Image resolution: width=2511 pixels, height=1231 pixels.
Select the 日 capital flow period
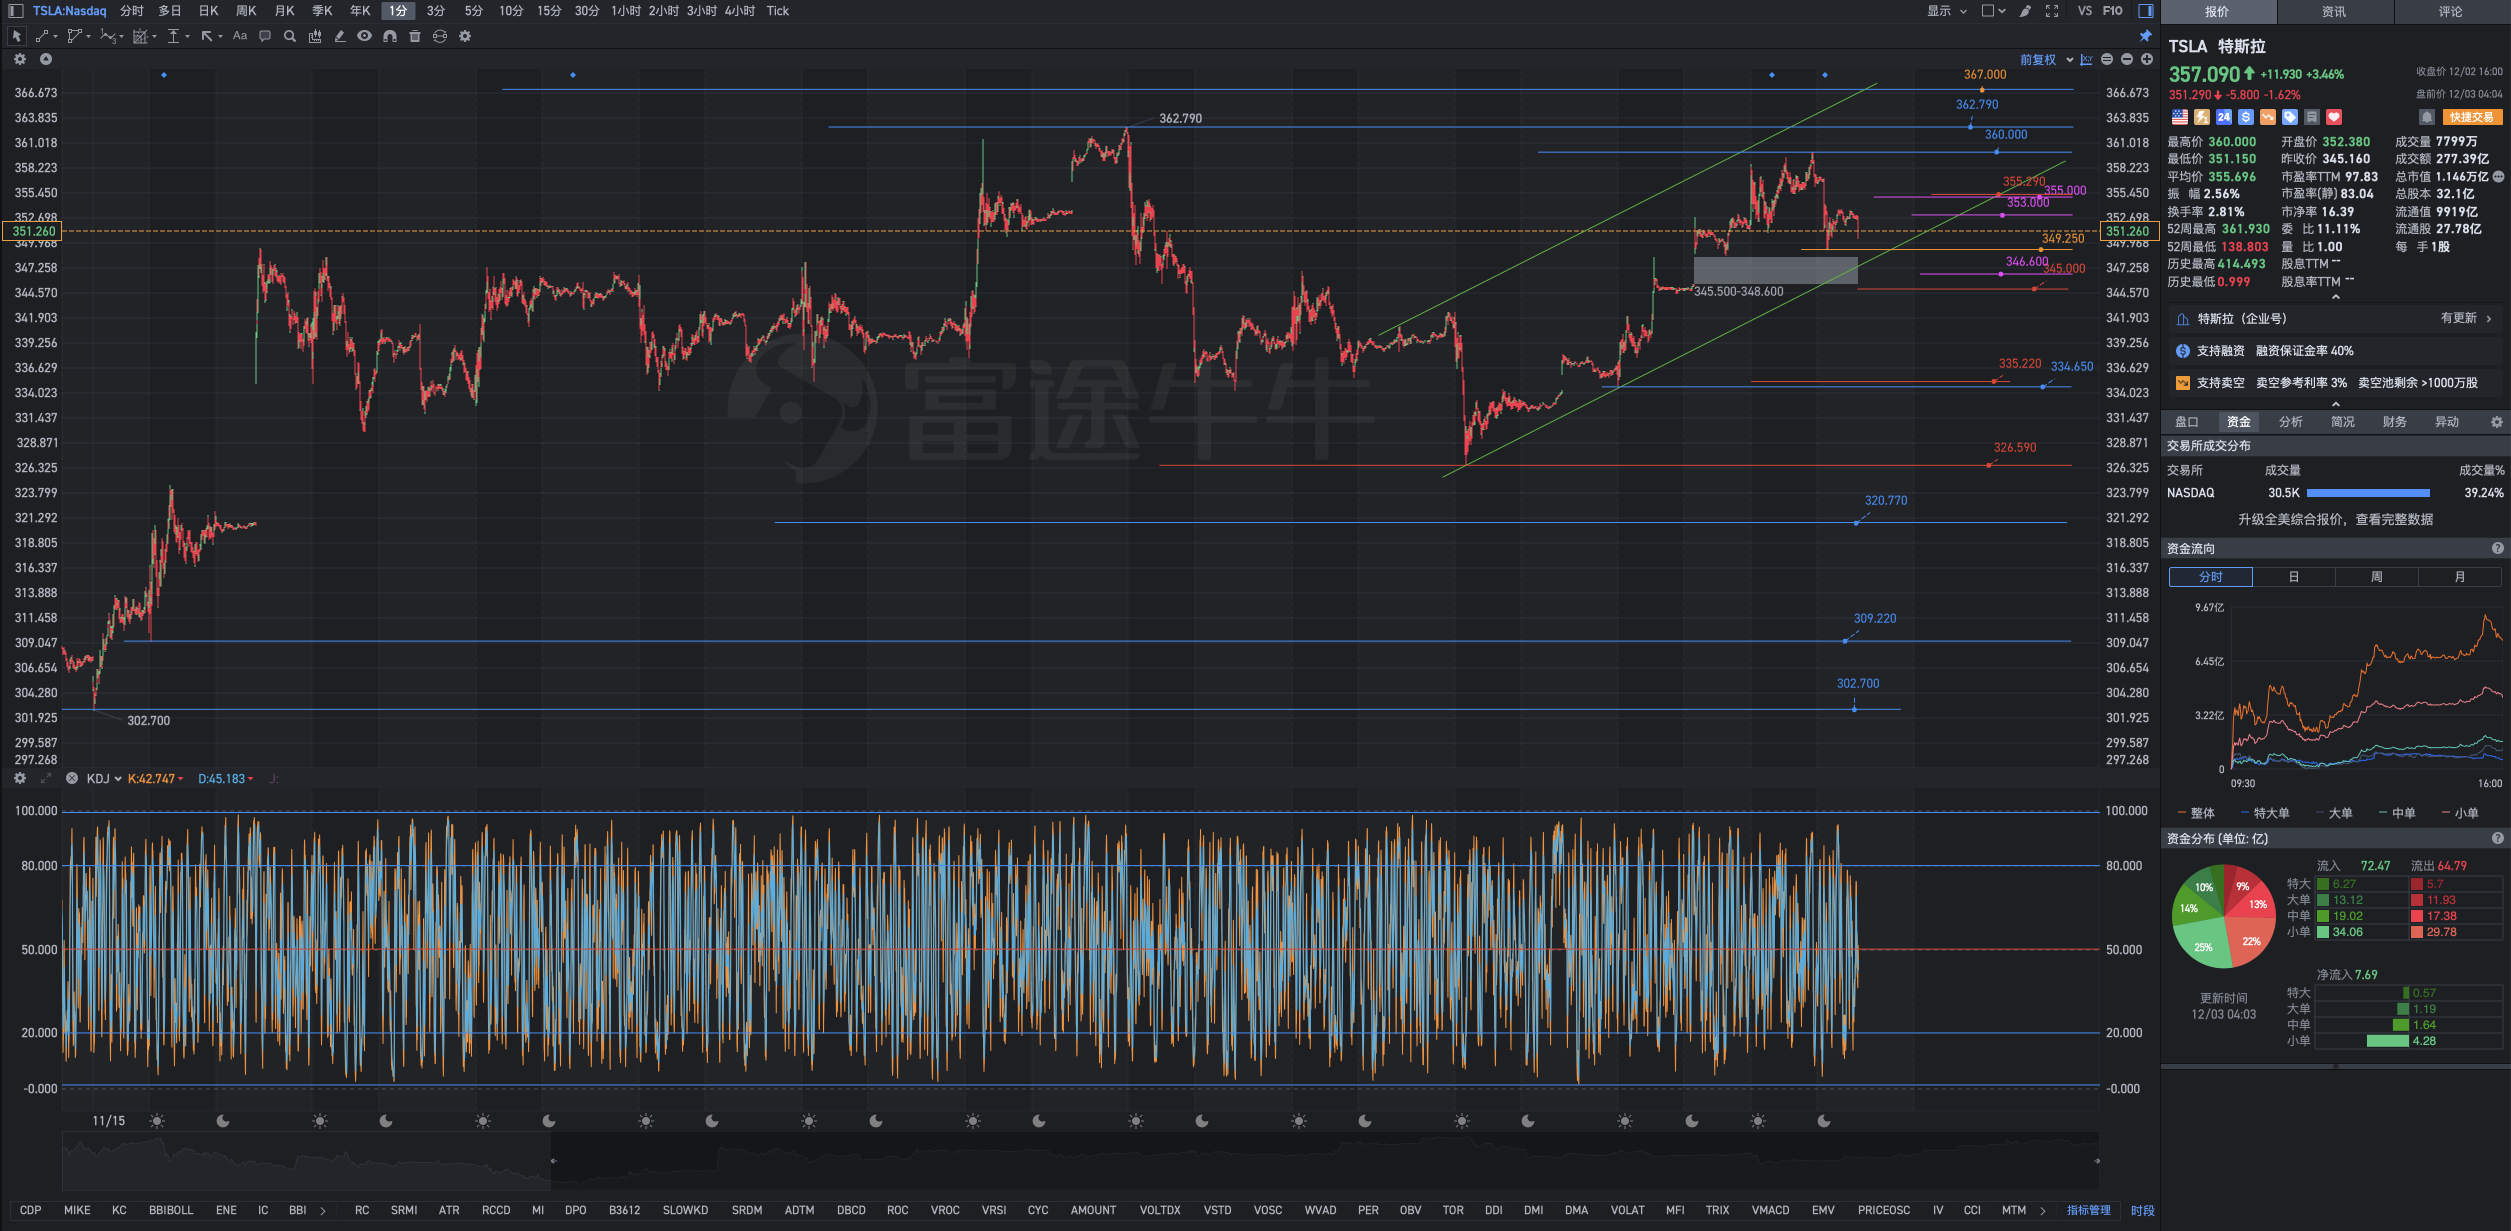click(x=2294, y=577)
